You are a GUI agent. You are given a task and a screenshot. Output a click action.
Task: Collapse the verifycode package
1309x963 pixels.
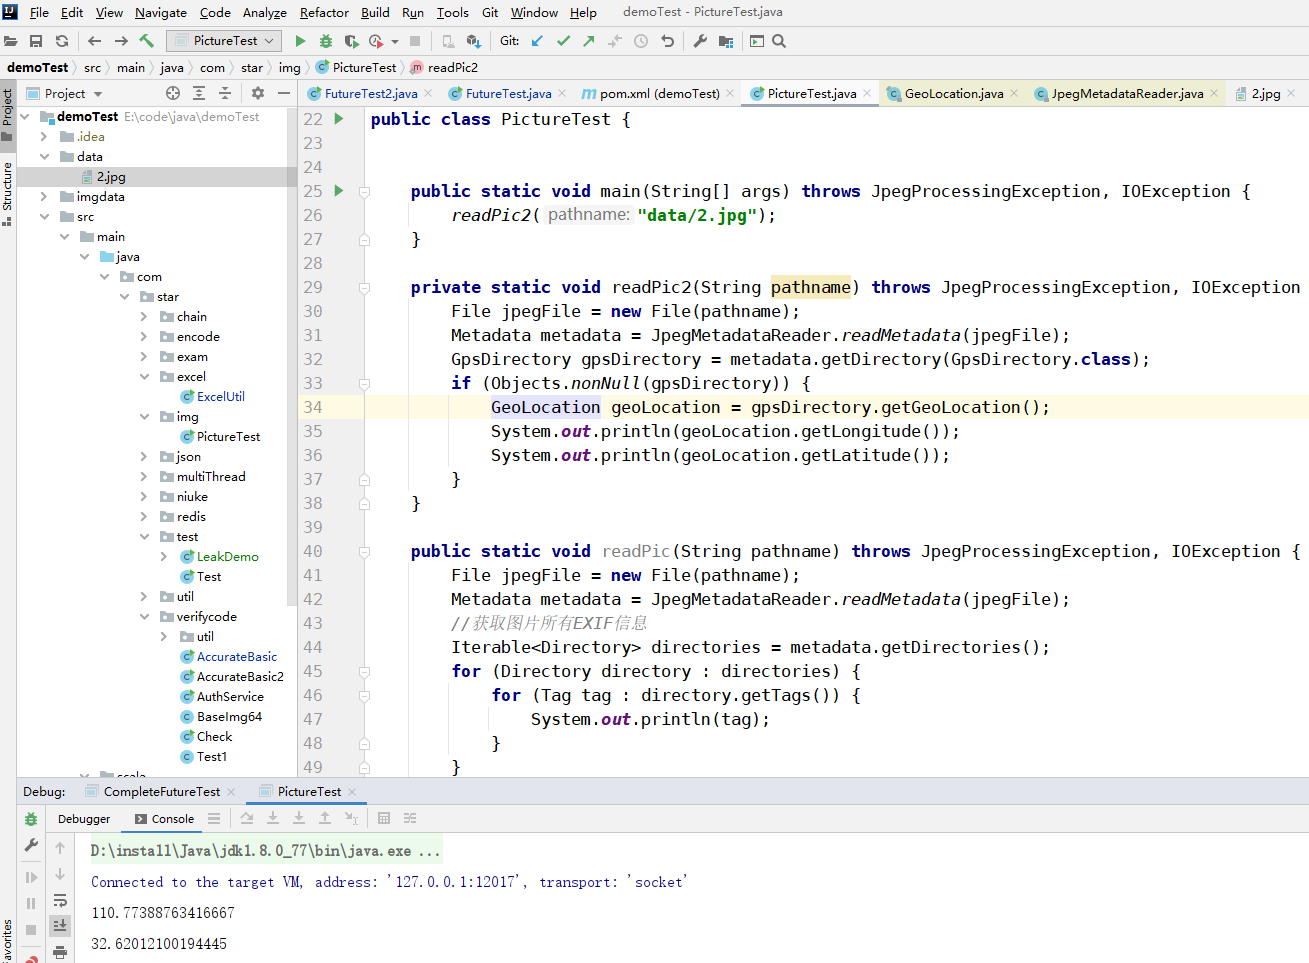click(x=145, y=617)
